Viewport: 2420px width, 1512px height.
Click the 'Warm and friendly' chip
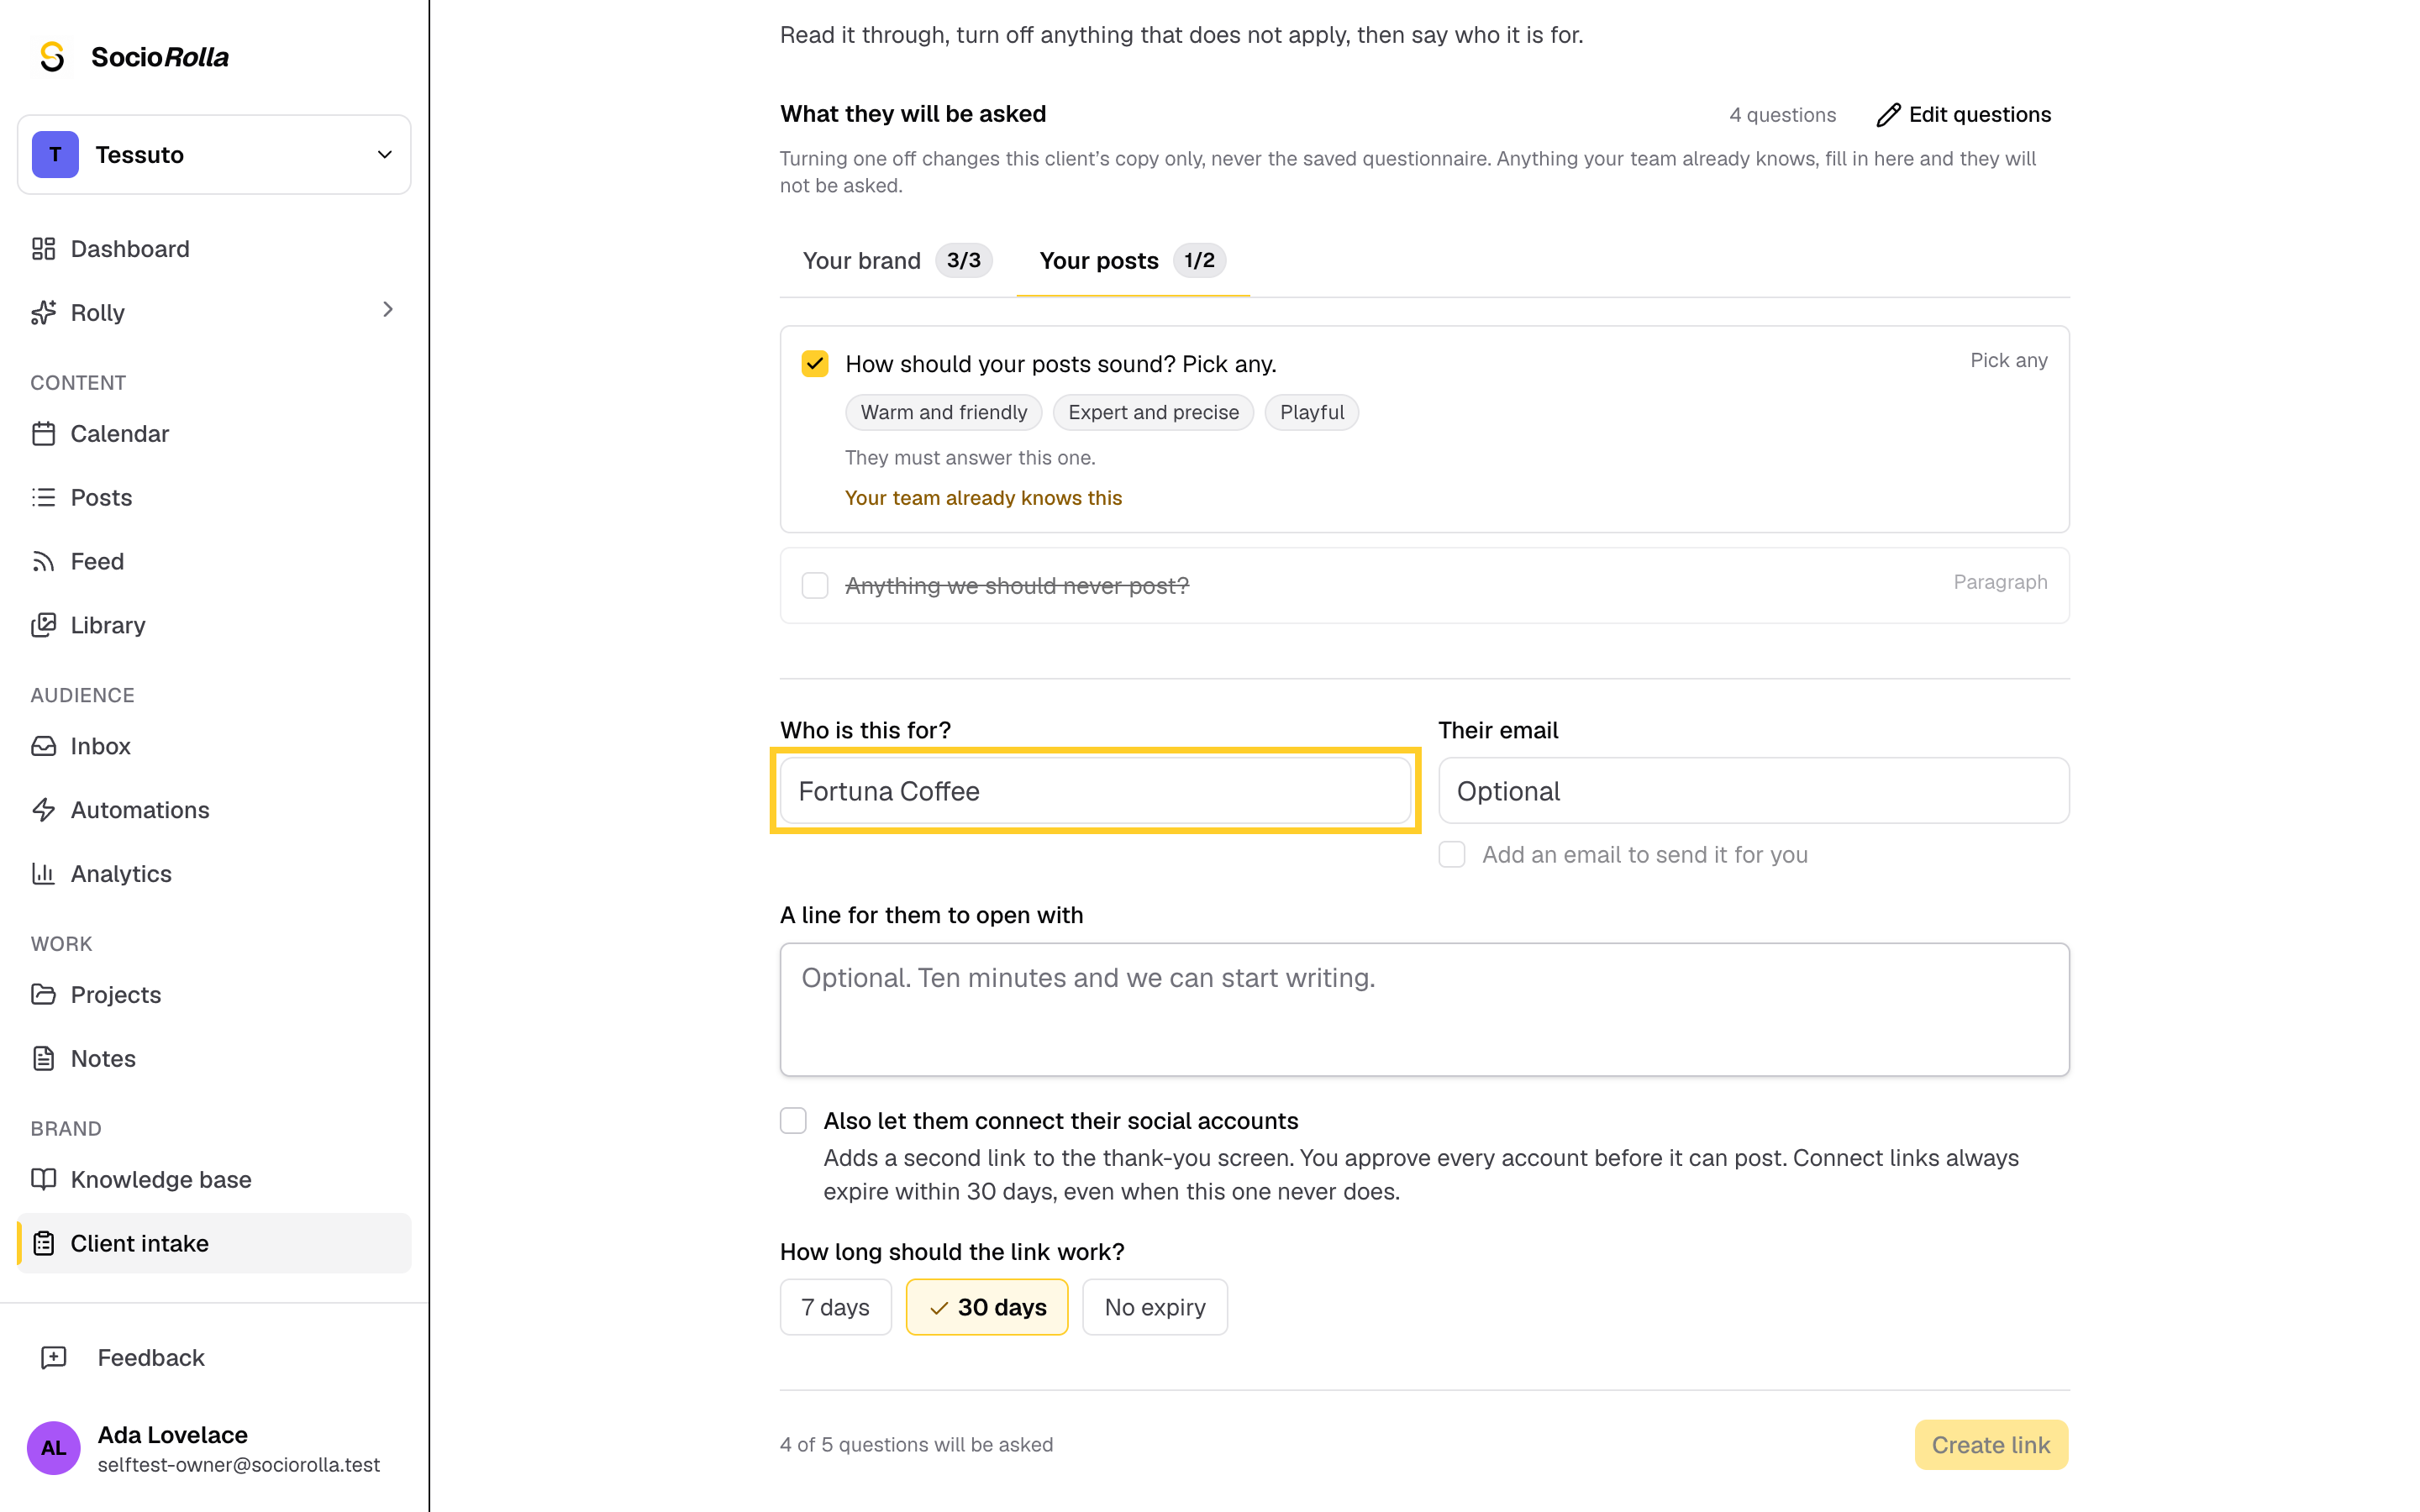click(x=943, y=412)
